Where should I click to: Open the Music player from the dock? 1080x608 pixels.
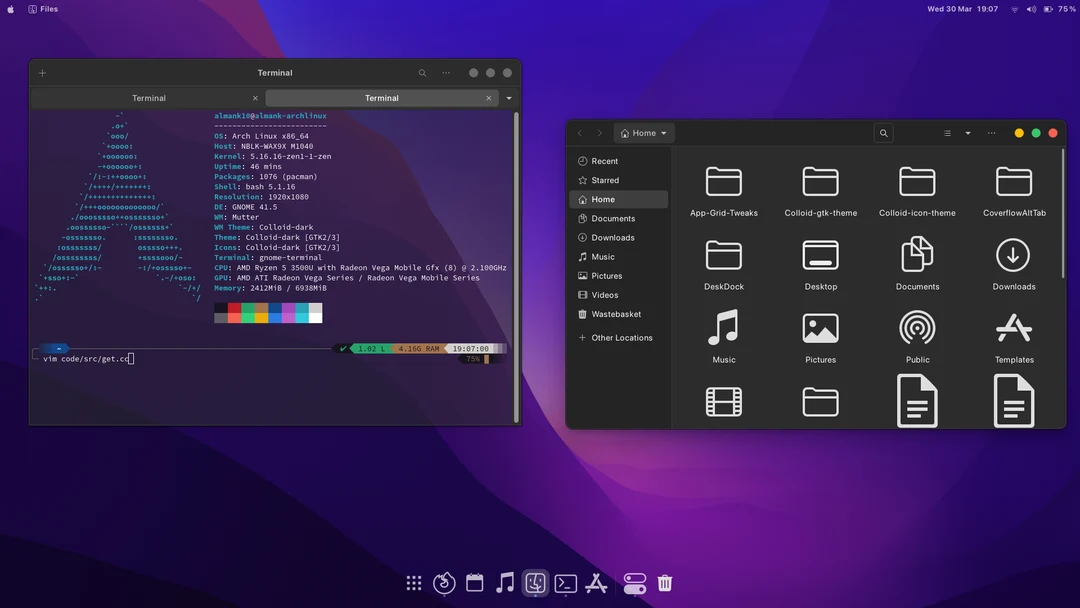[505, 582]
